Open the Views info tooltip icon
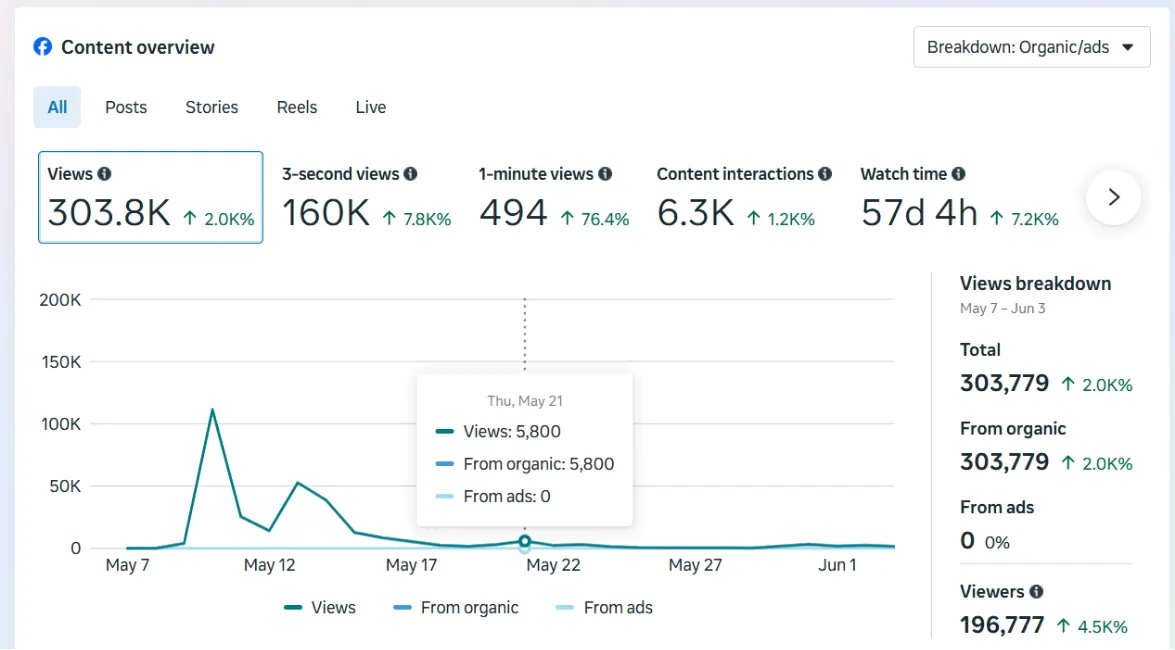This screenshot has height=650, width=1175. 104,174
